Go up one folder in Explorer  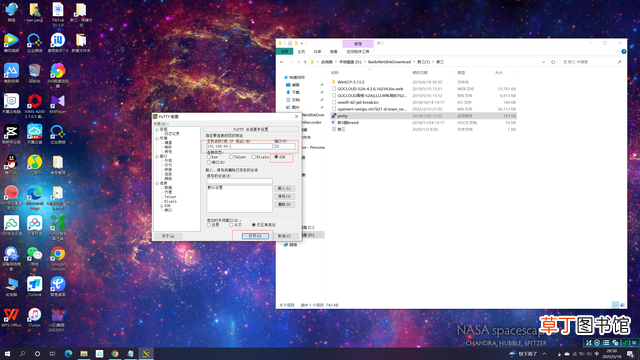(305, 62)
